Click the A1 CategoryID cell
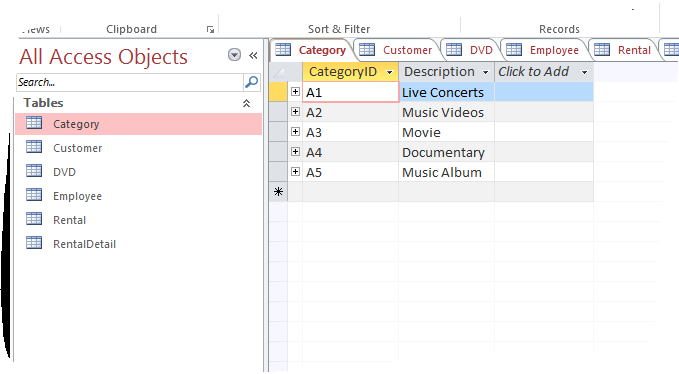Viewport: 679px width, 374px height. coord(351,92)
